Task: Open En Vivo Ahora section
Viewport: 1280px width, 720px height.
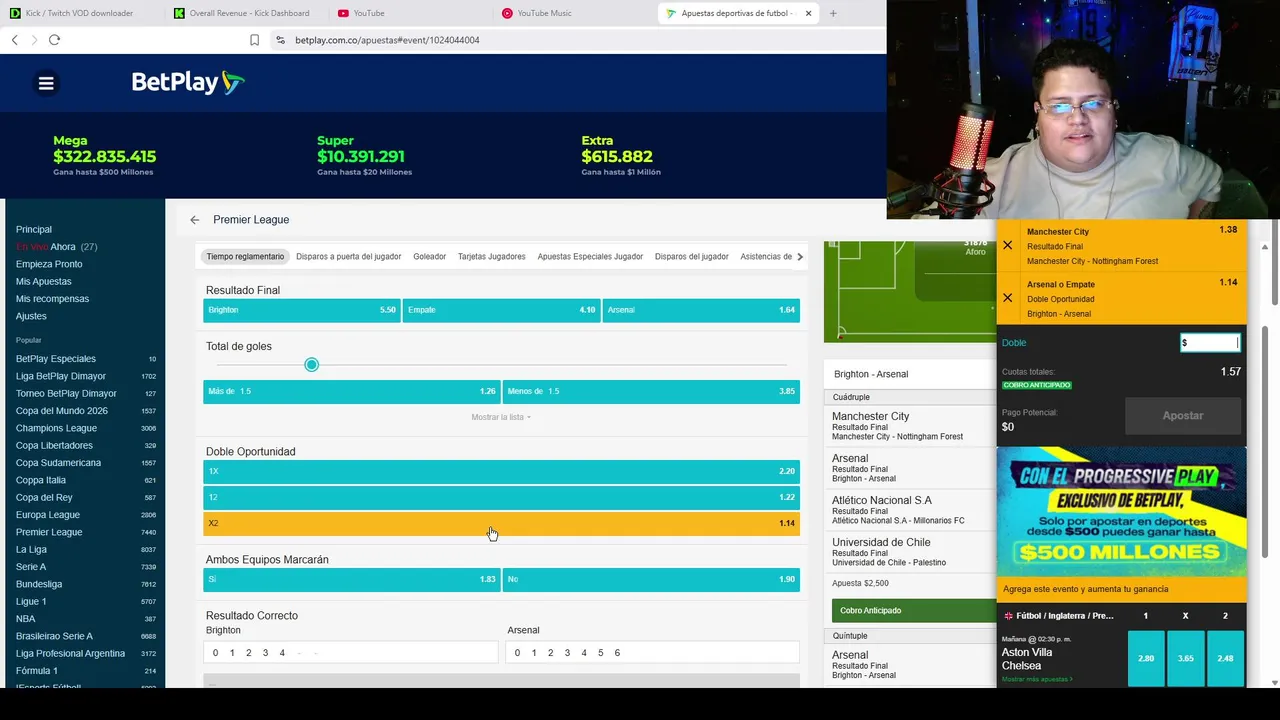Action: point(56,247)
